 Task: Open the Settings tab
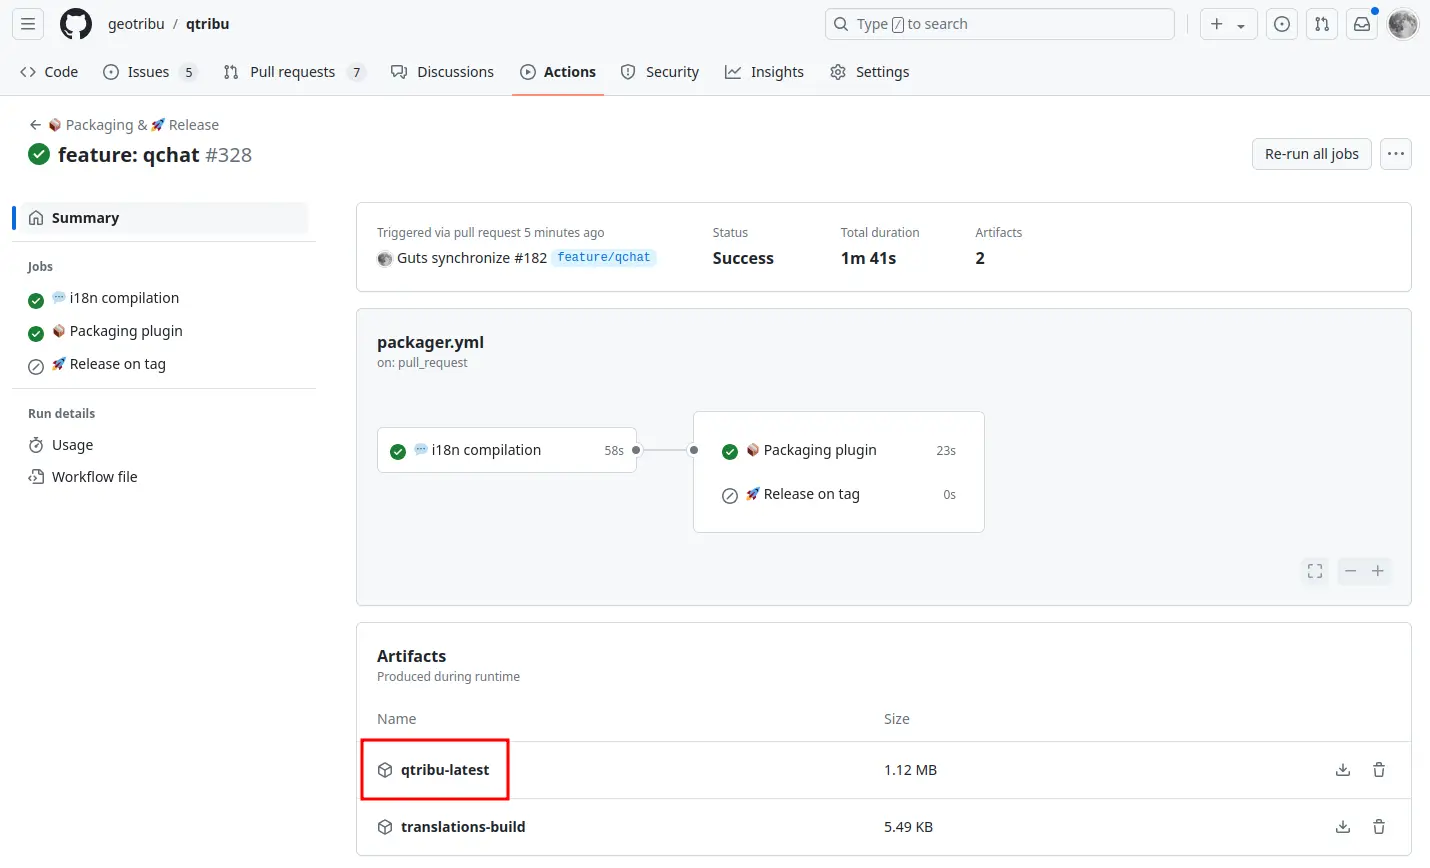tap(870, 72)
